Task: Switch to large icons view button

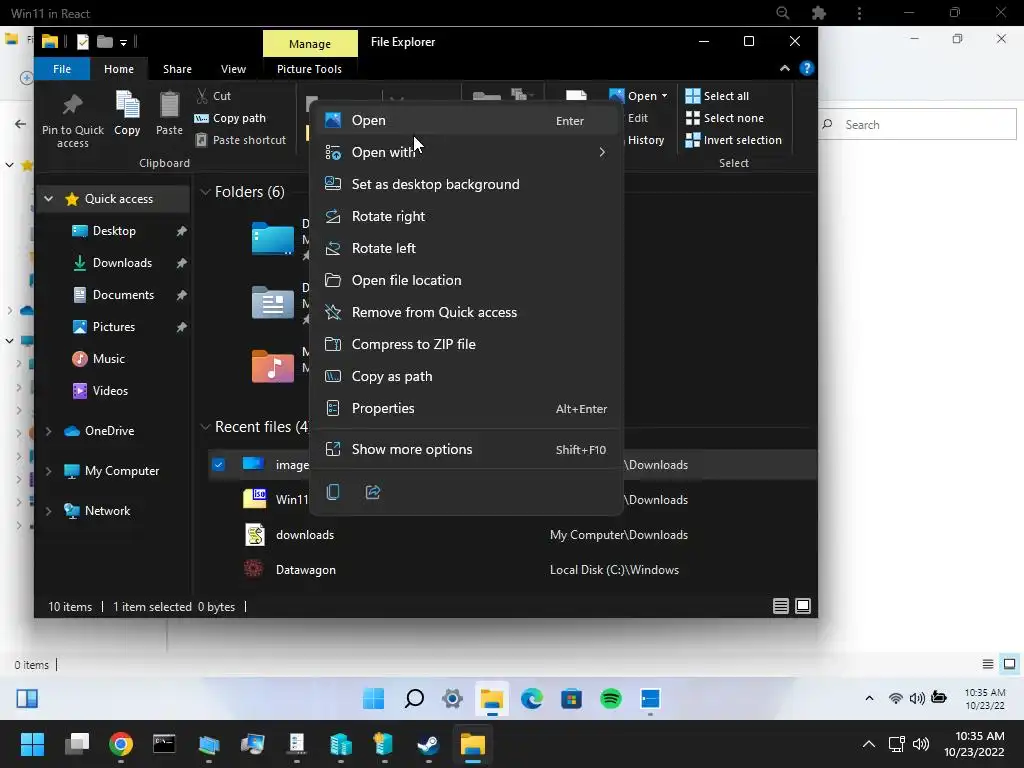Action: [803, 606]
